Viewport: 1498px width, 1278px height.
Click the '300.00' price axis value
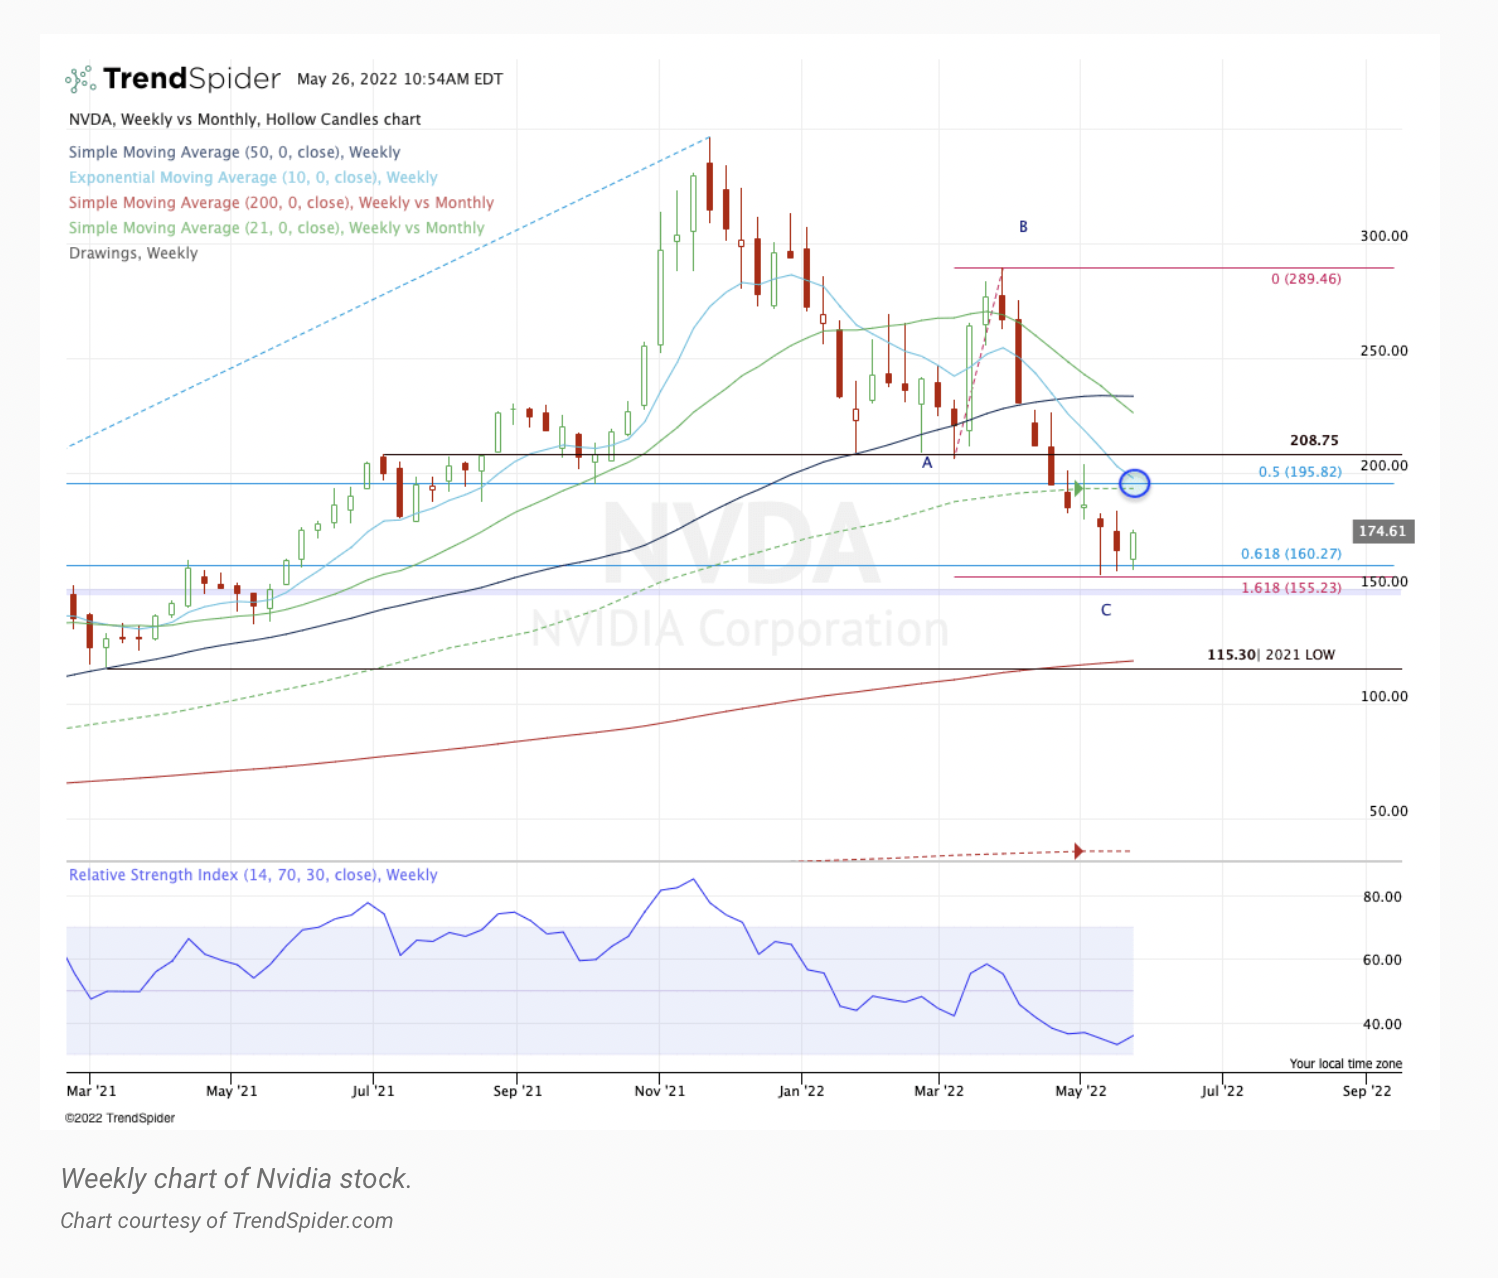(1384, 236)
